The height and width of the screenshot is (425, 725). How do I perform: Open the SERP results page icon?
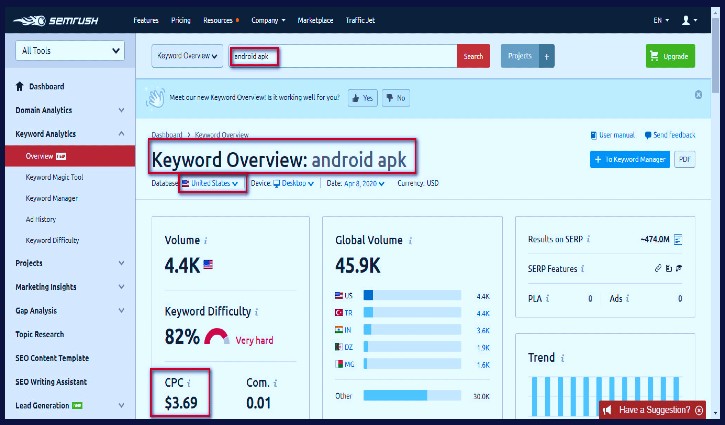click(678, 240)
